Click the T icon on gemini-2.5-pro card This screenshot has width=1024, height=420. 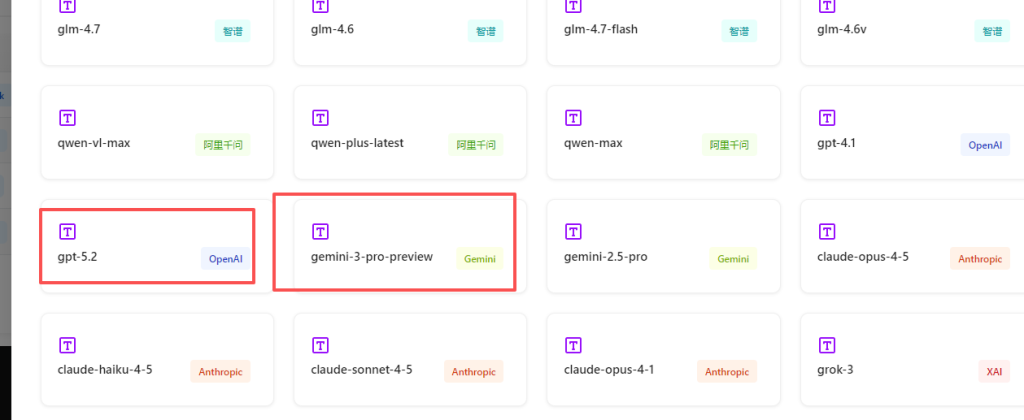(x=574, y=232)
